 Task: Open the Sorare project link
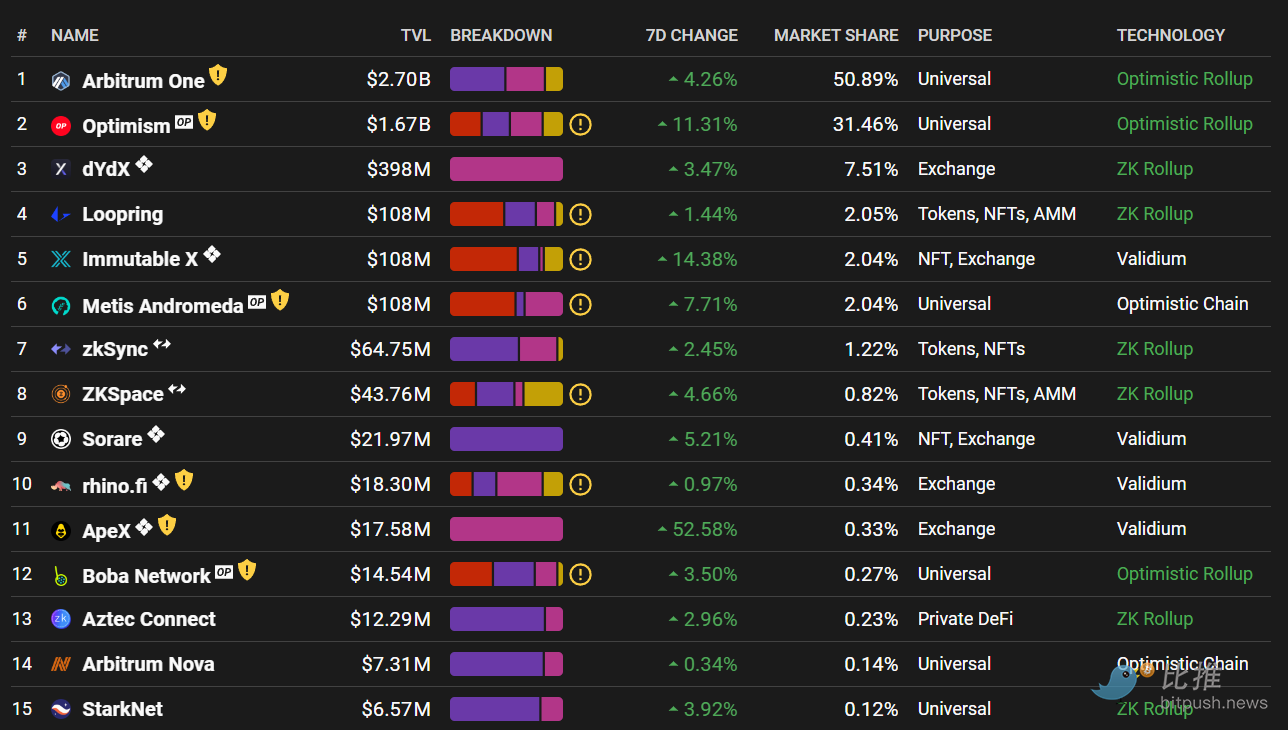[112, 440]
